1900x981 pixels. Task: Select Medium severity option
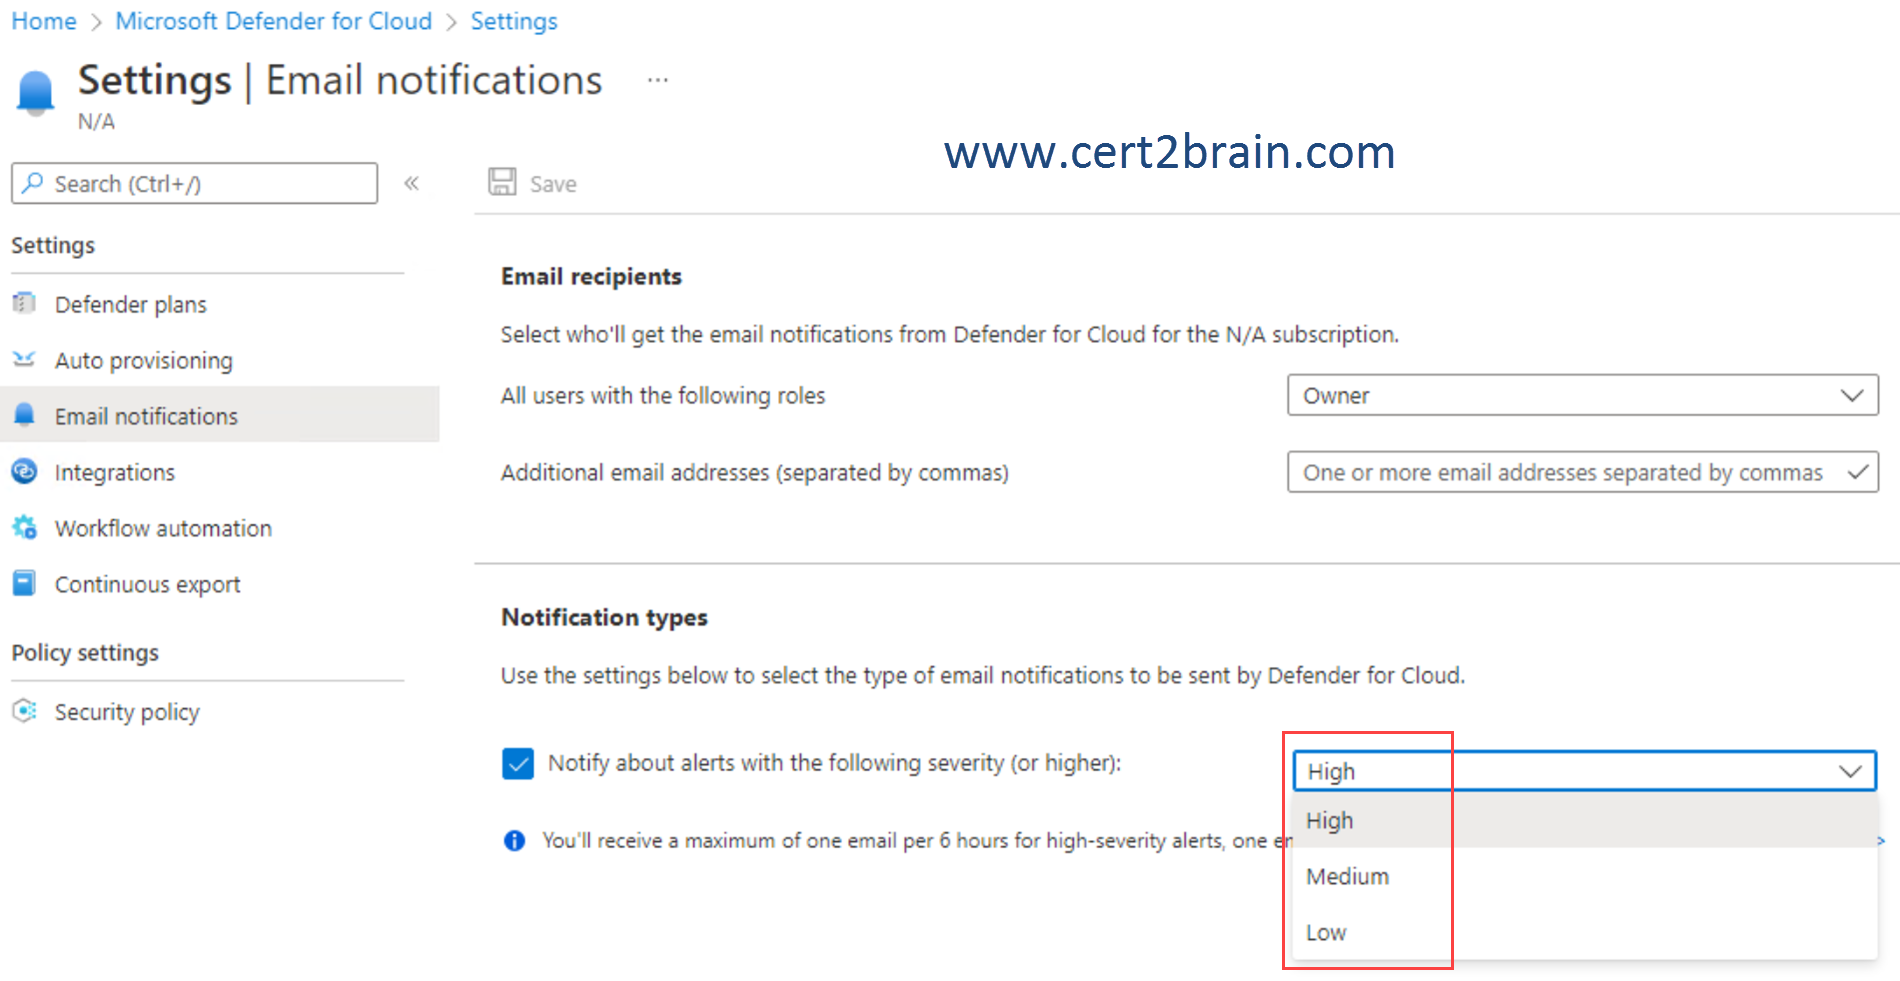pos(1584,876)
